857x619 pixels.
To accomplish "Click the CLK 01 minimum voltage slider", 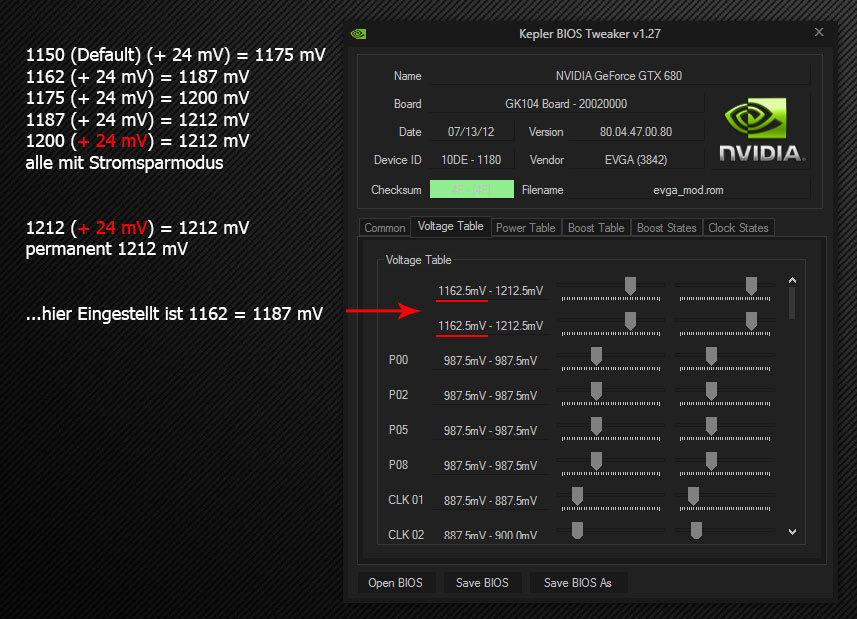I will click(x=577, y=496).
